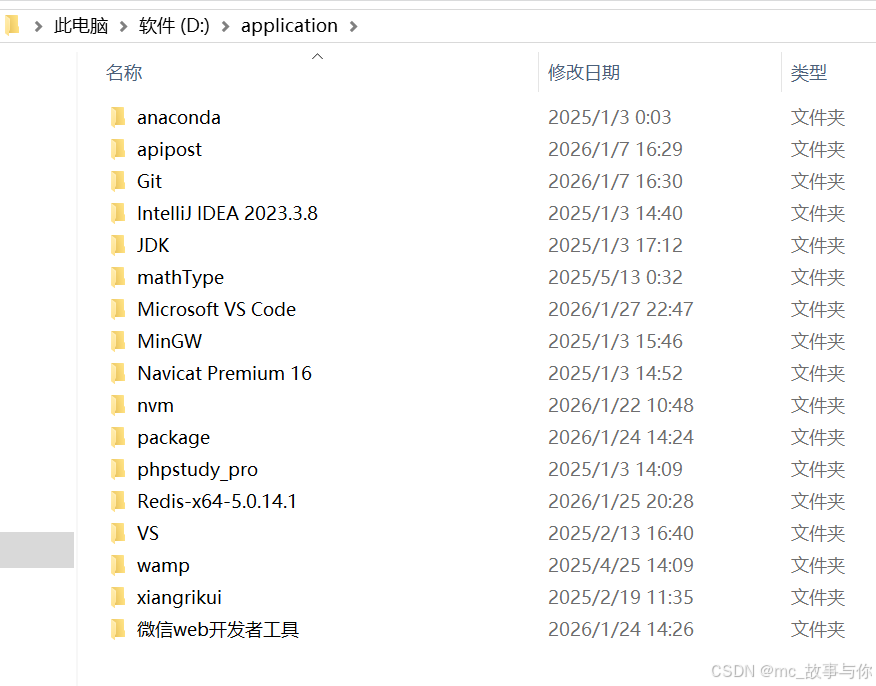This screenshot has width=876, height=686.
Task: Go to 此电脑 in the address bar
Action: pos(81,26)
